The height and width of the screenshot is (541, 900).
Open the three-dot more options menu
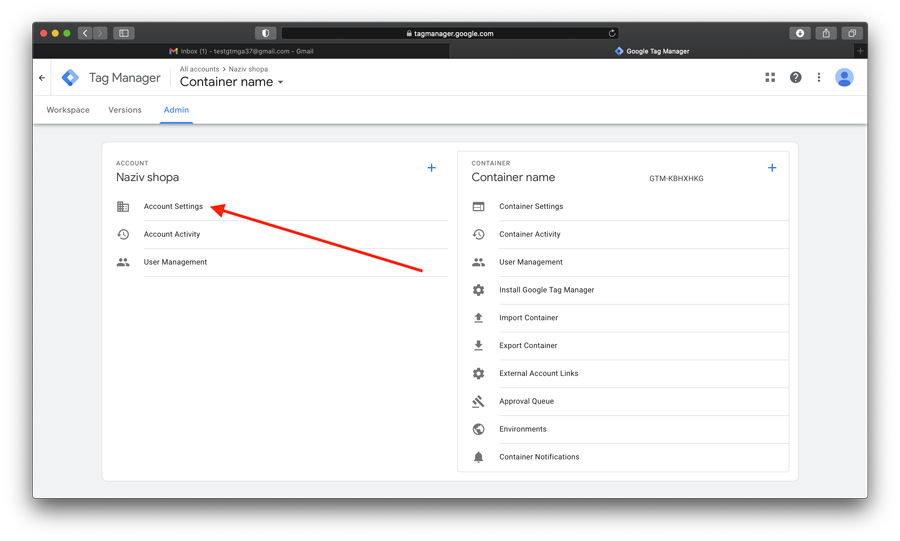click(819, 77)
